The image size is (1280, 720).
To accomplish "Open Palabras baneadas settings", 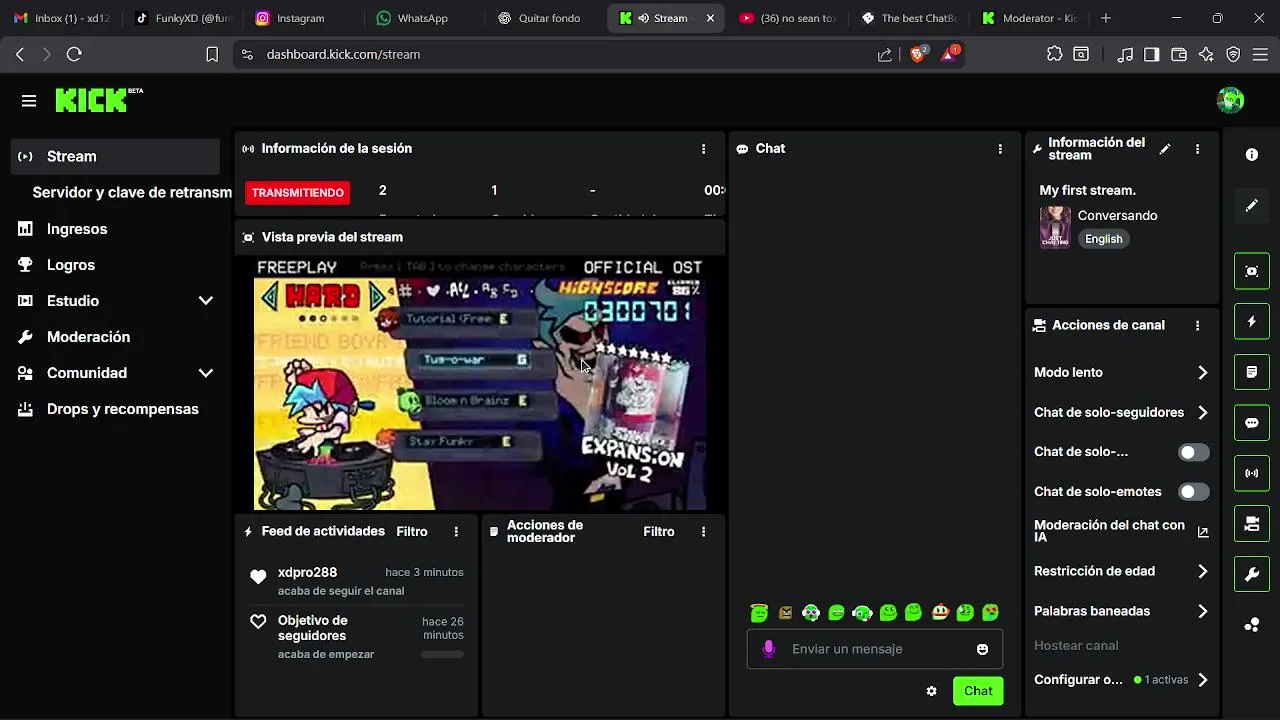I will [1121, 611].
